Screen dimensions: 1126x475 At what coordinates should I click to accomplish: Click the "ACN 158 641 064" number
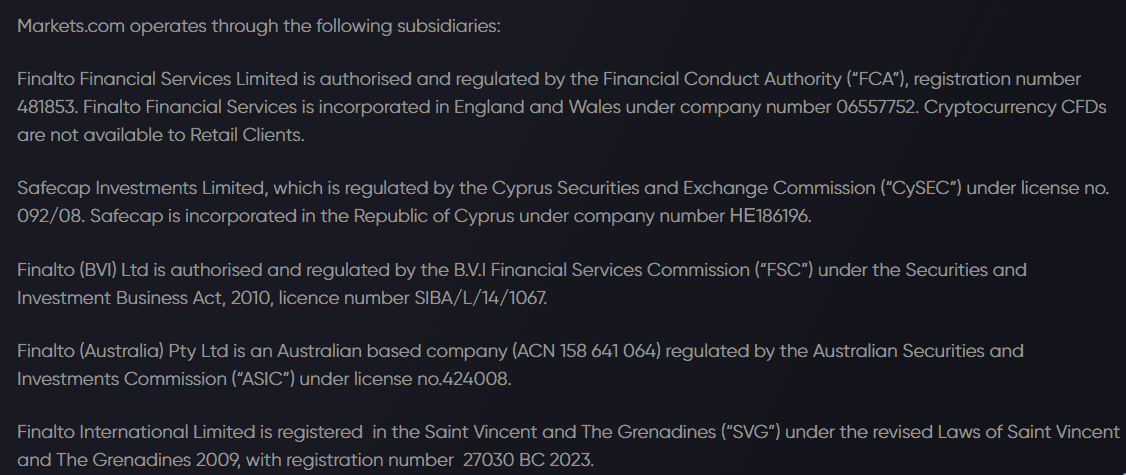pyautogui.click(x=588, y=351)
